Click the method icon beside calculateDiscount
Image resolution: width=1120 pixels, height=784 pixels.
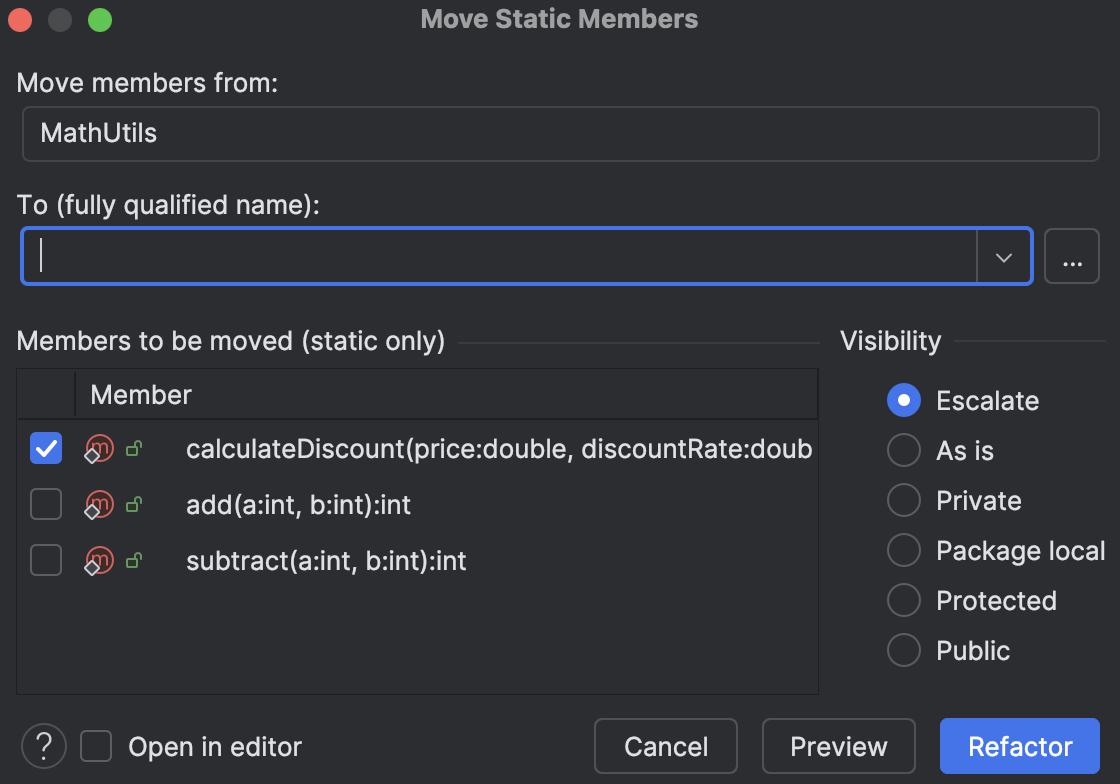coord(98,449)
